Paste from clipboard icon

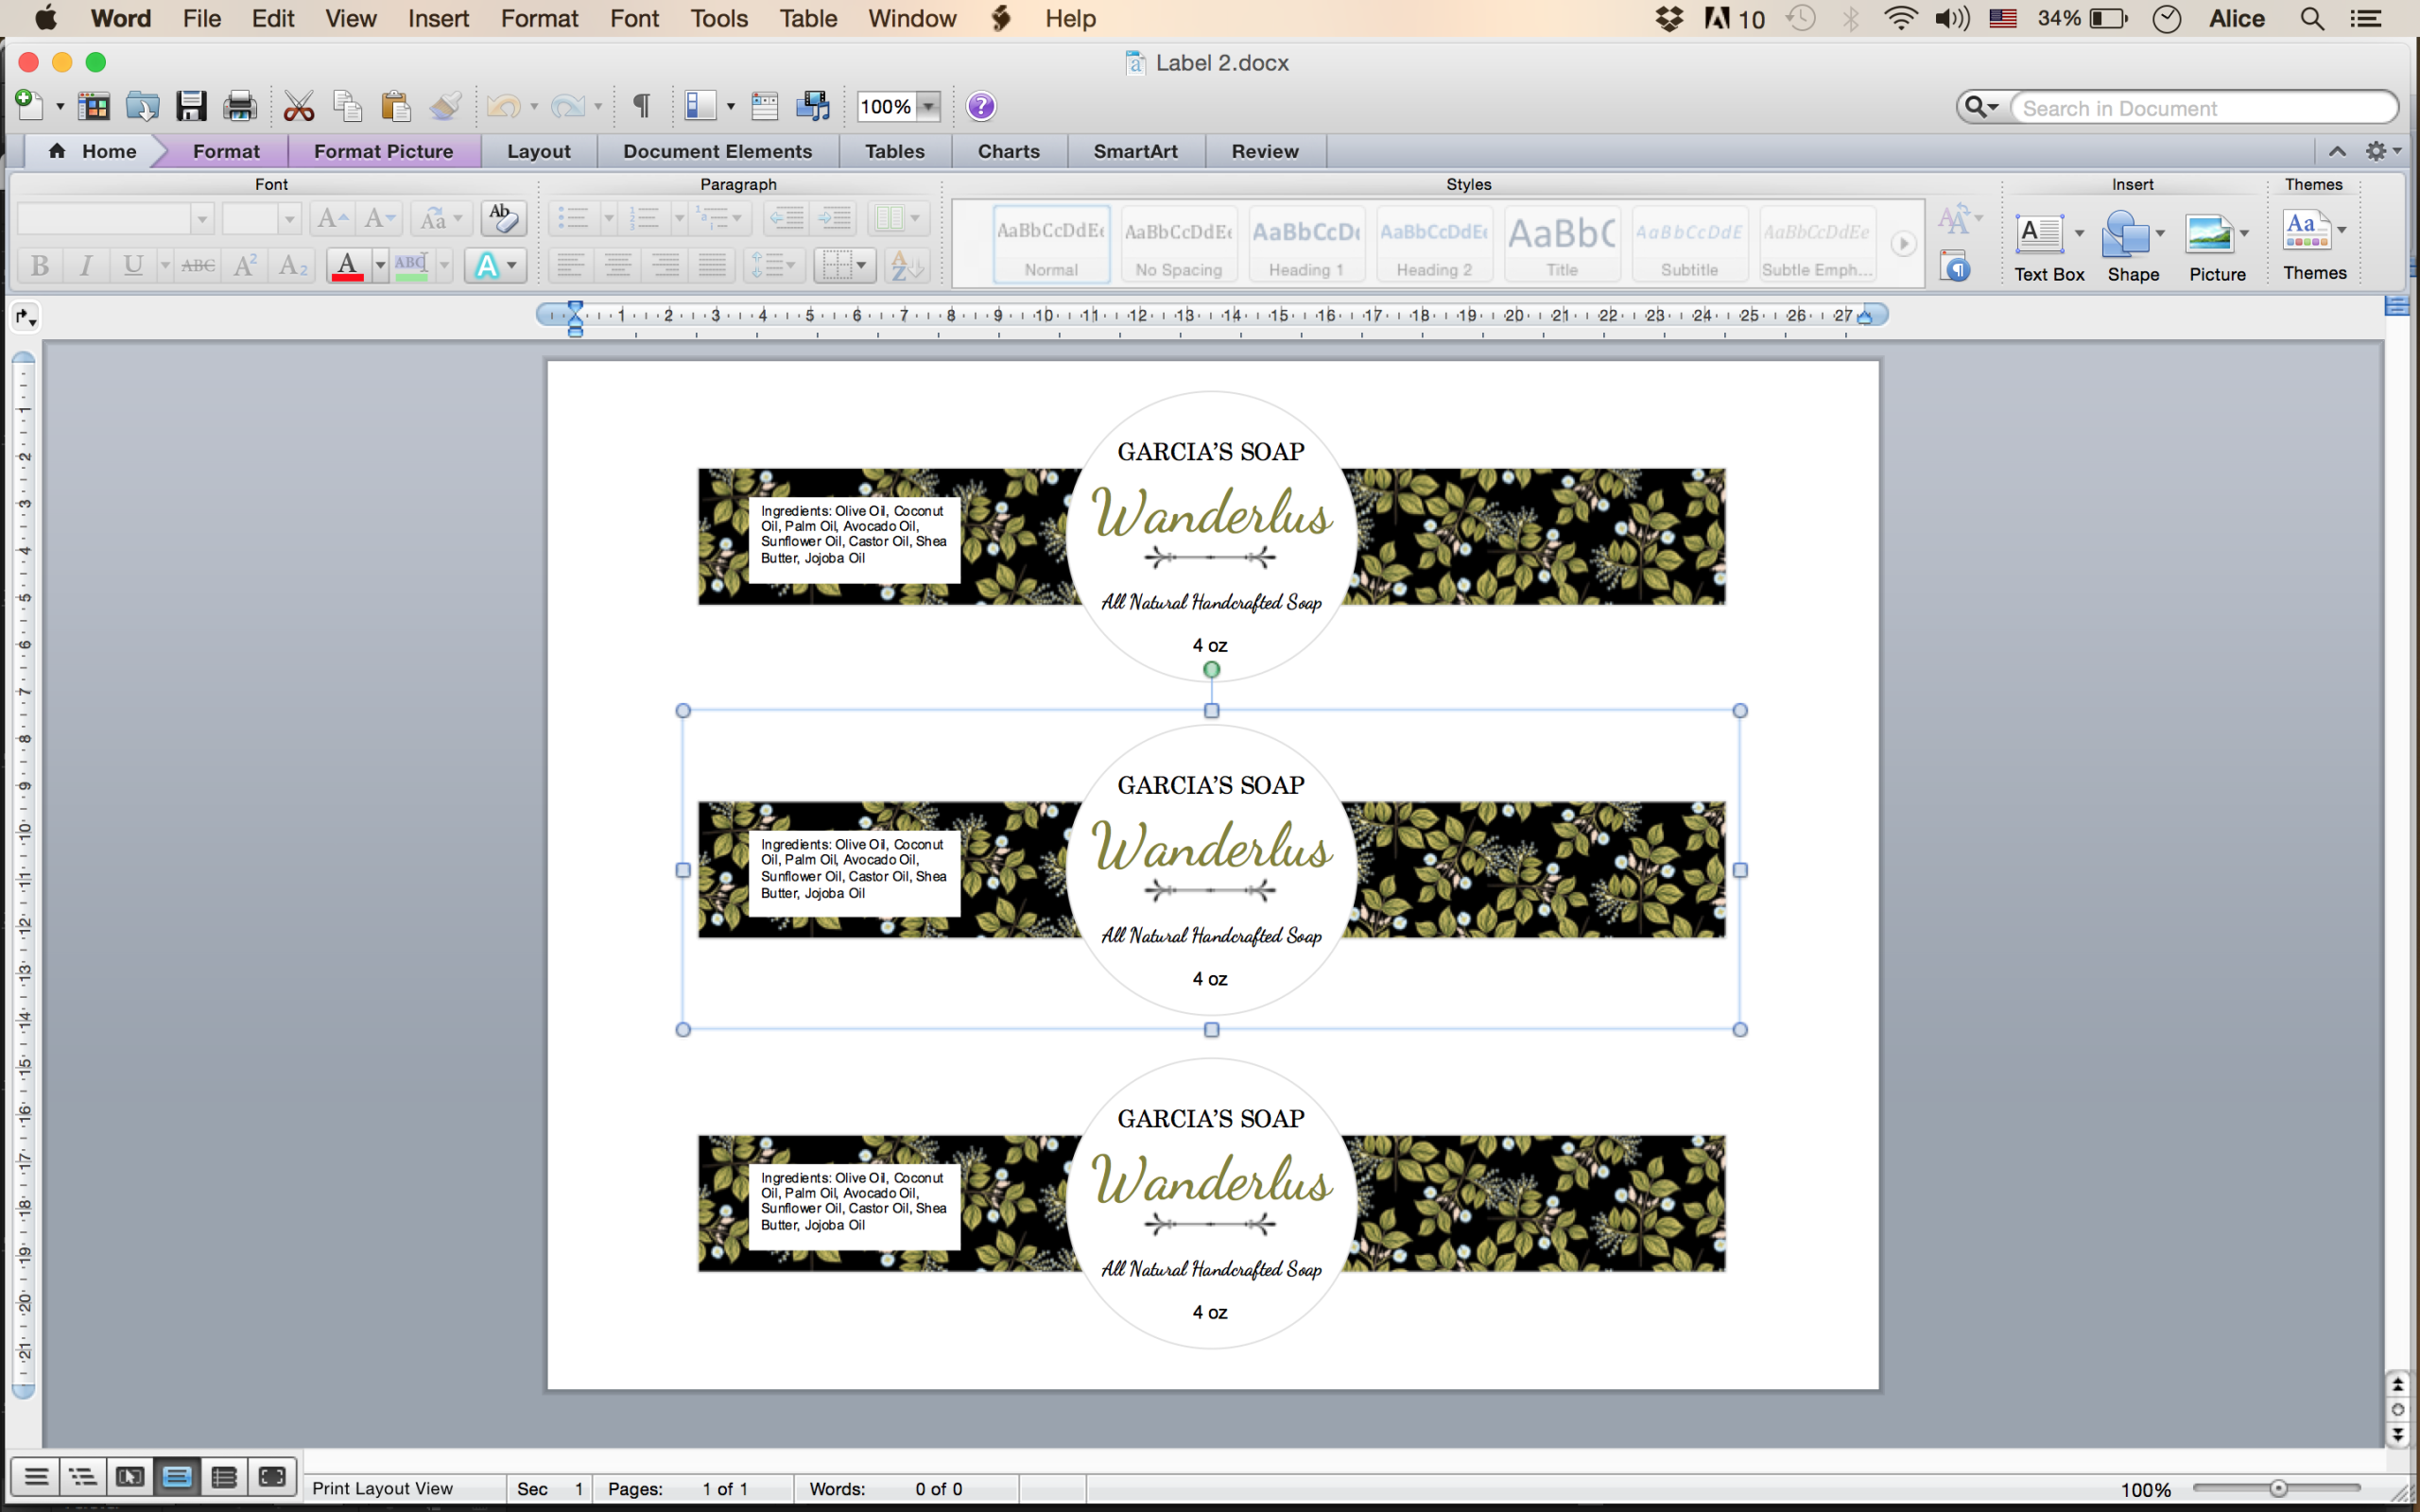pos(396,106)
